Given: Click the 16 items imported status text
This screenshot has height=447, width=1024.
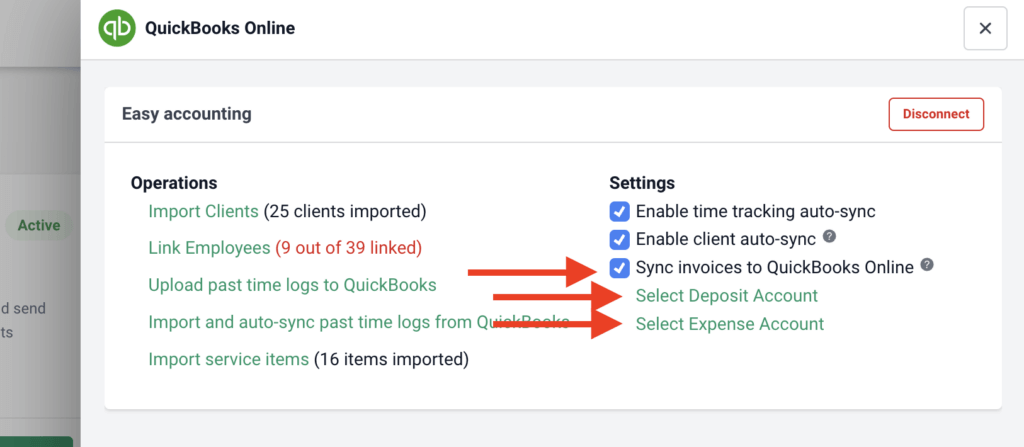Looking at the screenshot, I should (x=391, y=358).
